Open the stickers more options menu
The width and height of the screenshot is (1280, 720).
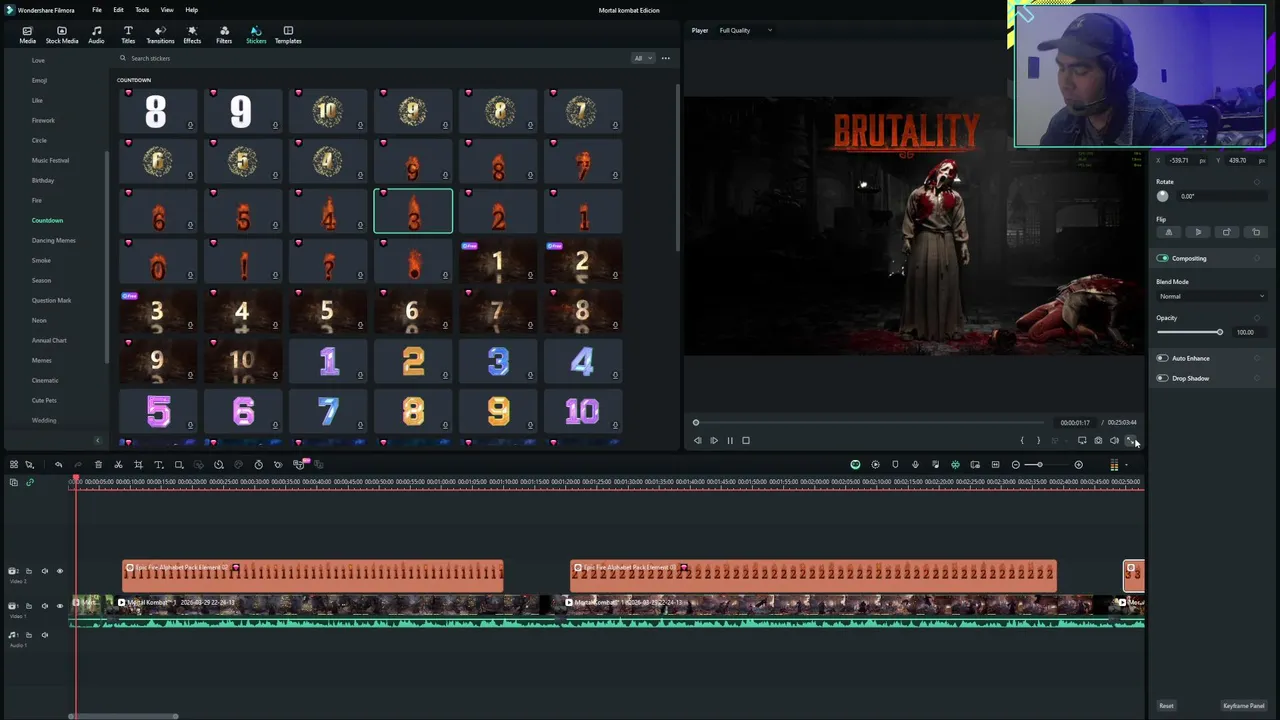point(665,58)
